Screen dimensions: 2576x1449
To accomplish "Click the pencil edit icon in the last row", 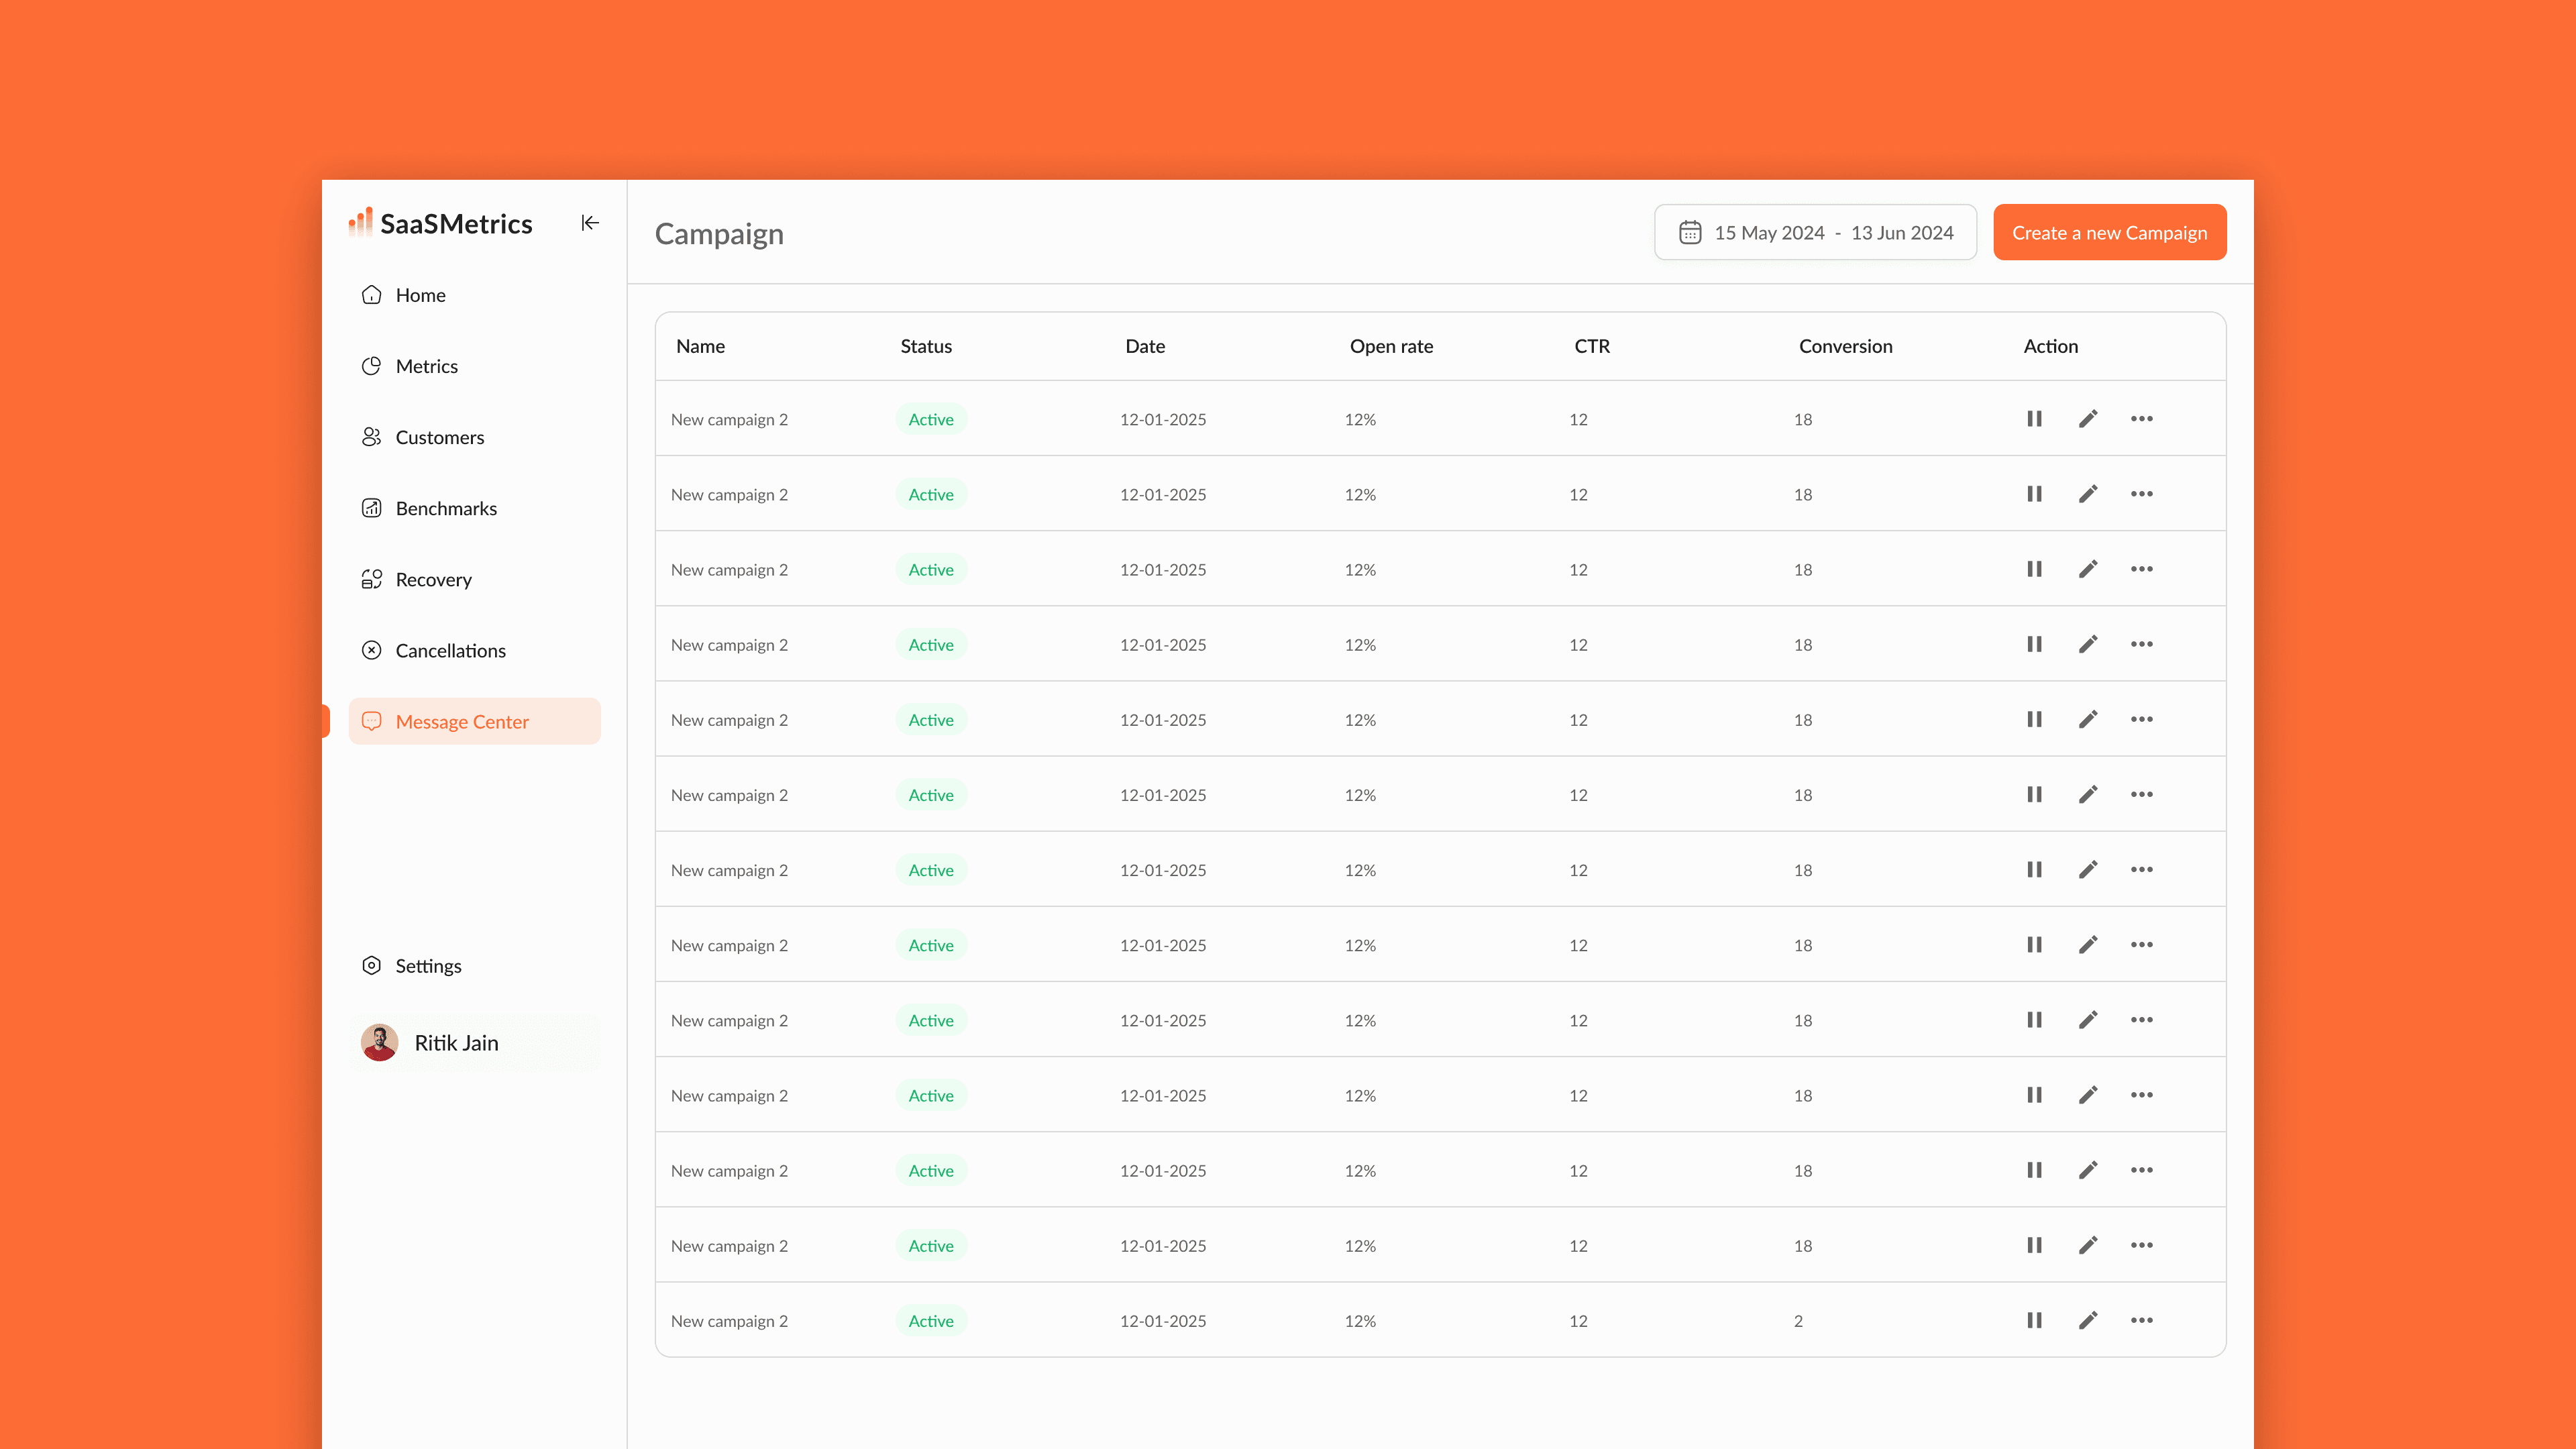I will point(2088,1320).
